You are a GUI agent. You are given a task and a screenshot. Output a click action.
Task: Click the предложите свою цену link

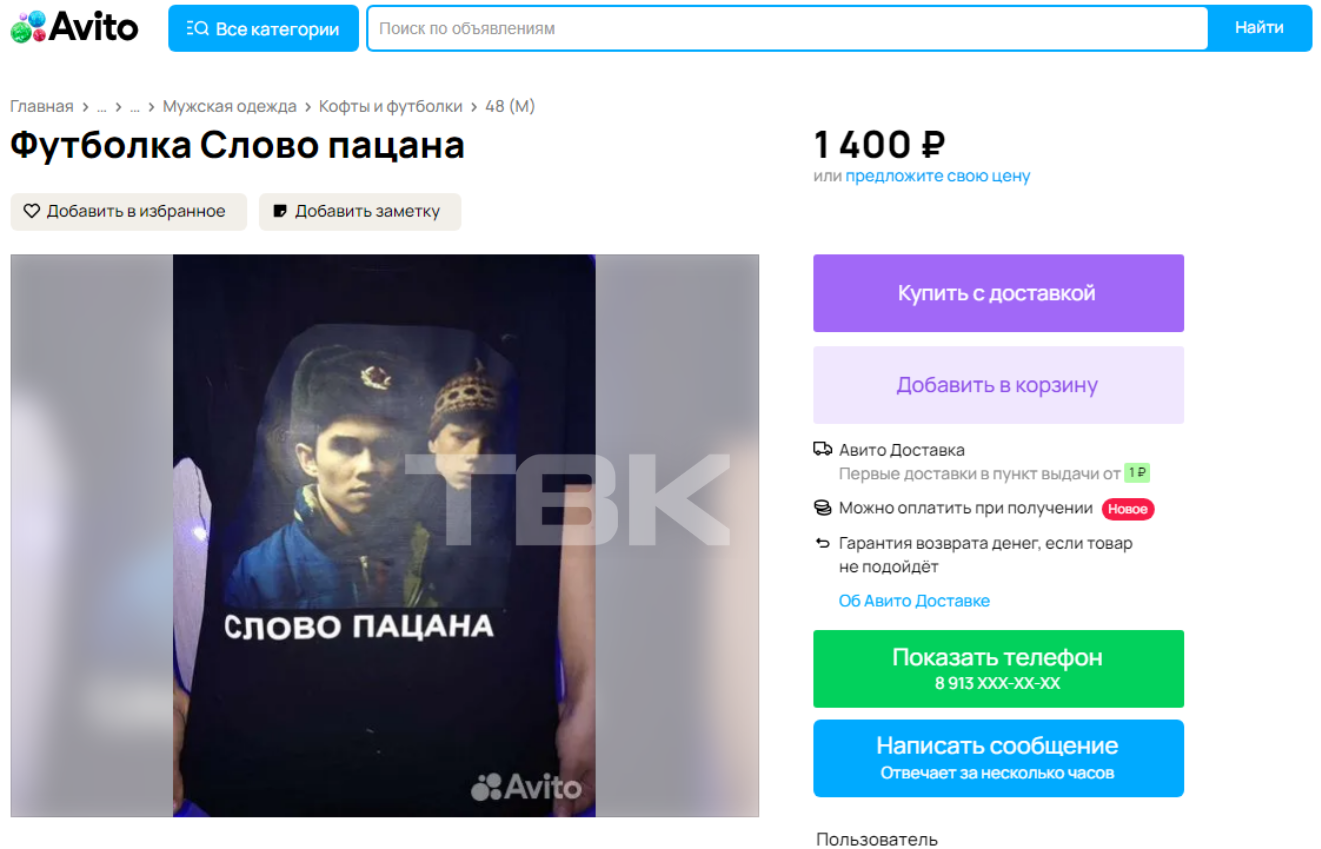pyautogui.click(x=938, y=176)
